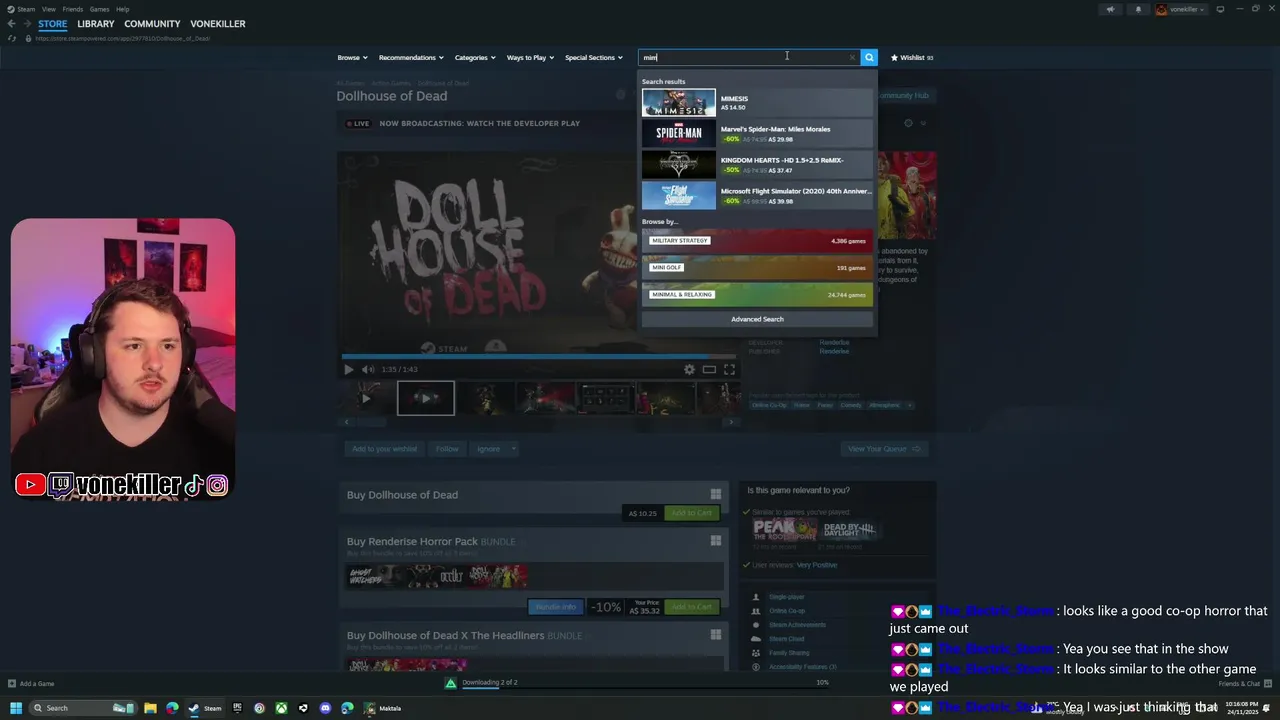Add Renderise Horror Pack bundle to cart

(691, 607)
